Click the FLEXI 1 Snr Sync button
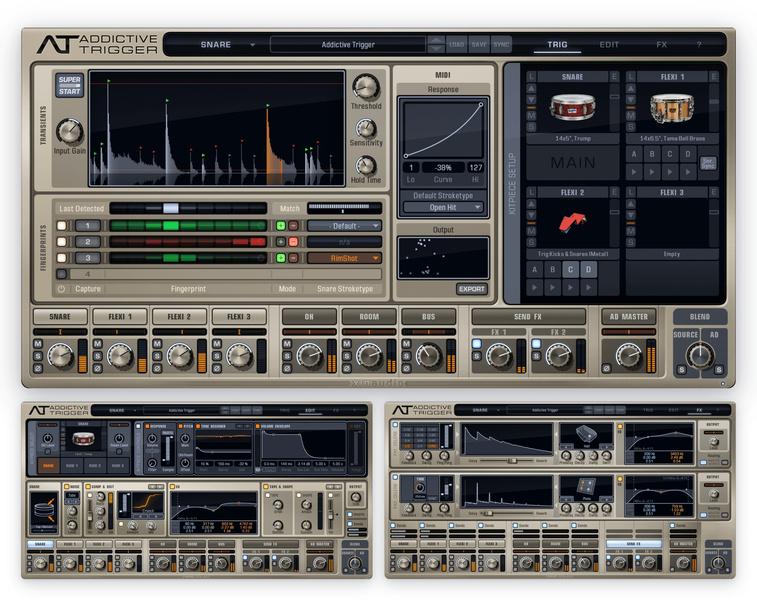This screenshot has height=600, width=757. click(707, 163)
